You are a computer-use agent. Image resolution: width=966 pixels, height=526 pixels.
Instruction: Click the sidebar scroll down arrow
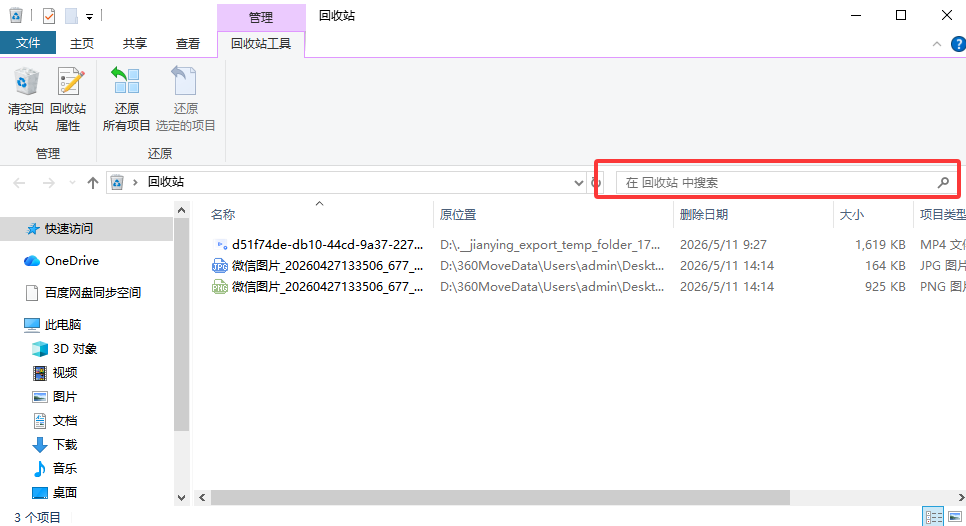pos(181,498)
